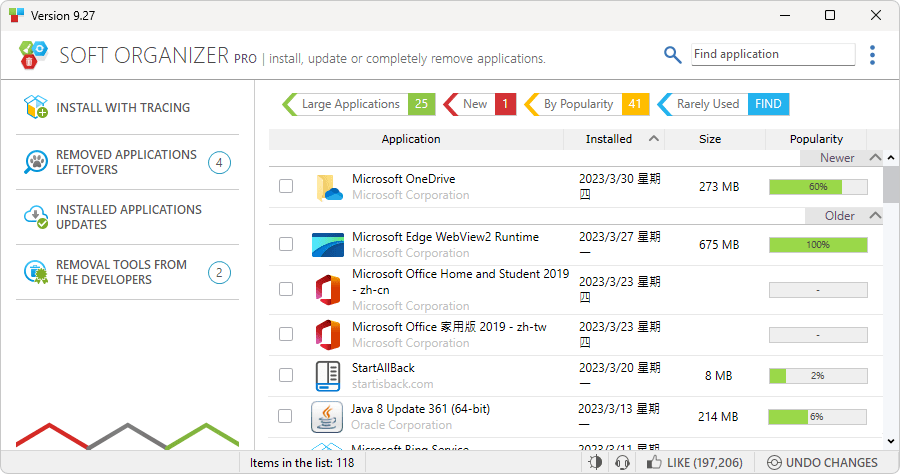Sort by Popularity column header

click(816, 139)
